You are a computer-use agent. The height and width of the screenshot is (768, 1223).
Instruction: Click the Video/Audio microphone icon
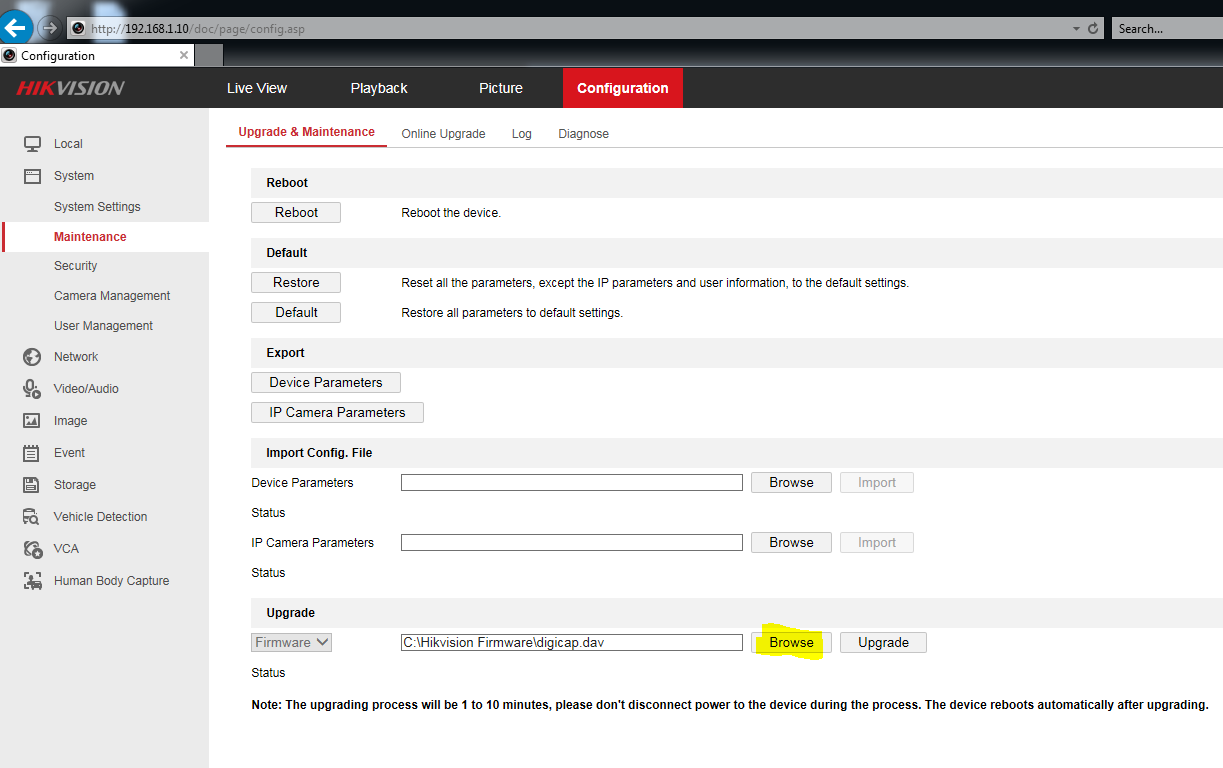[x=32, y=389]
